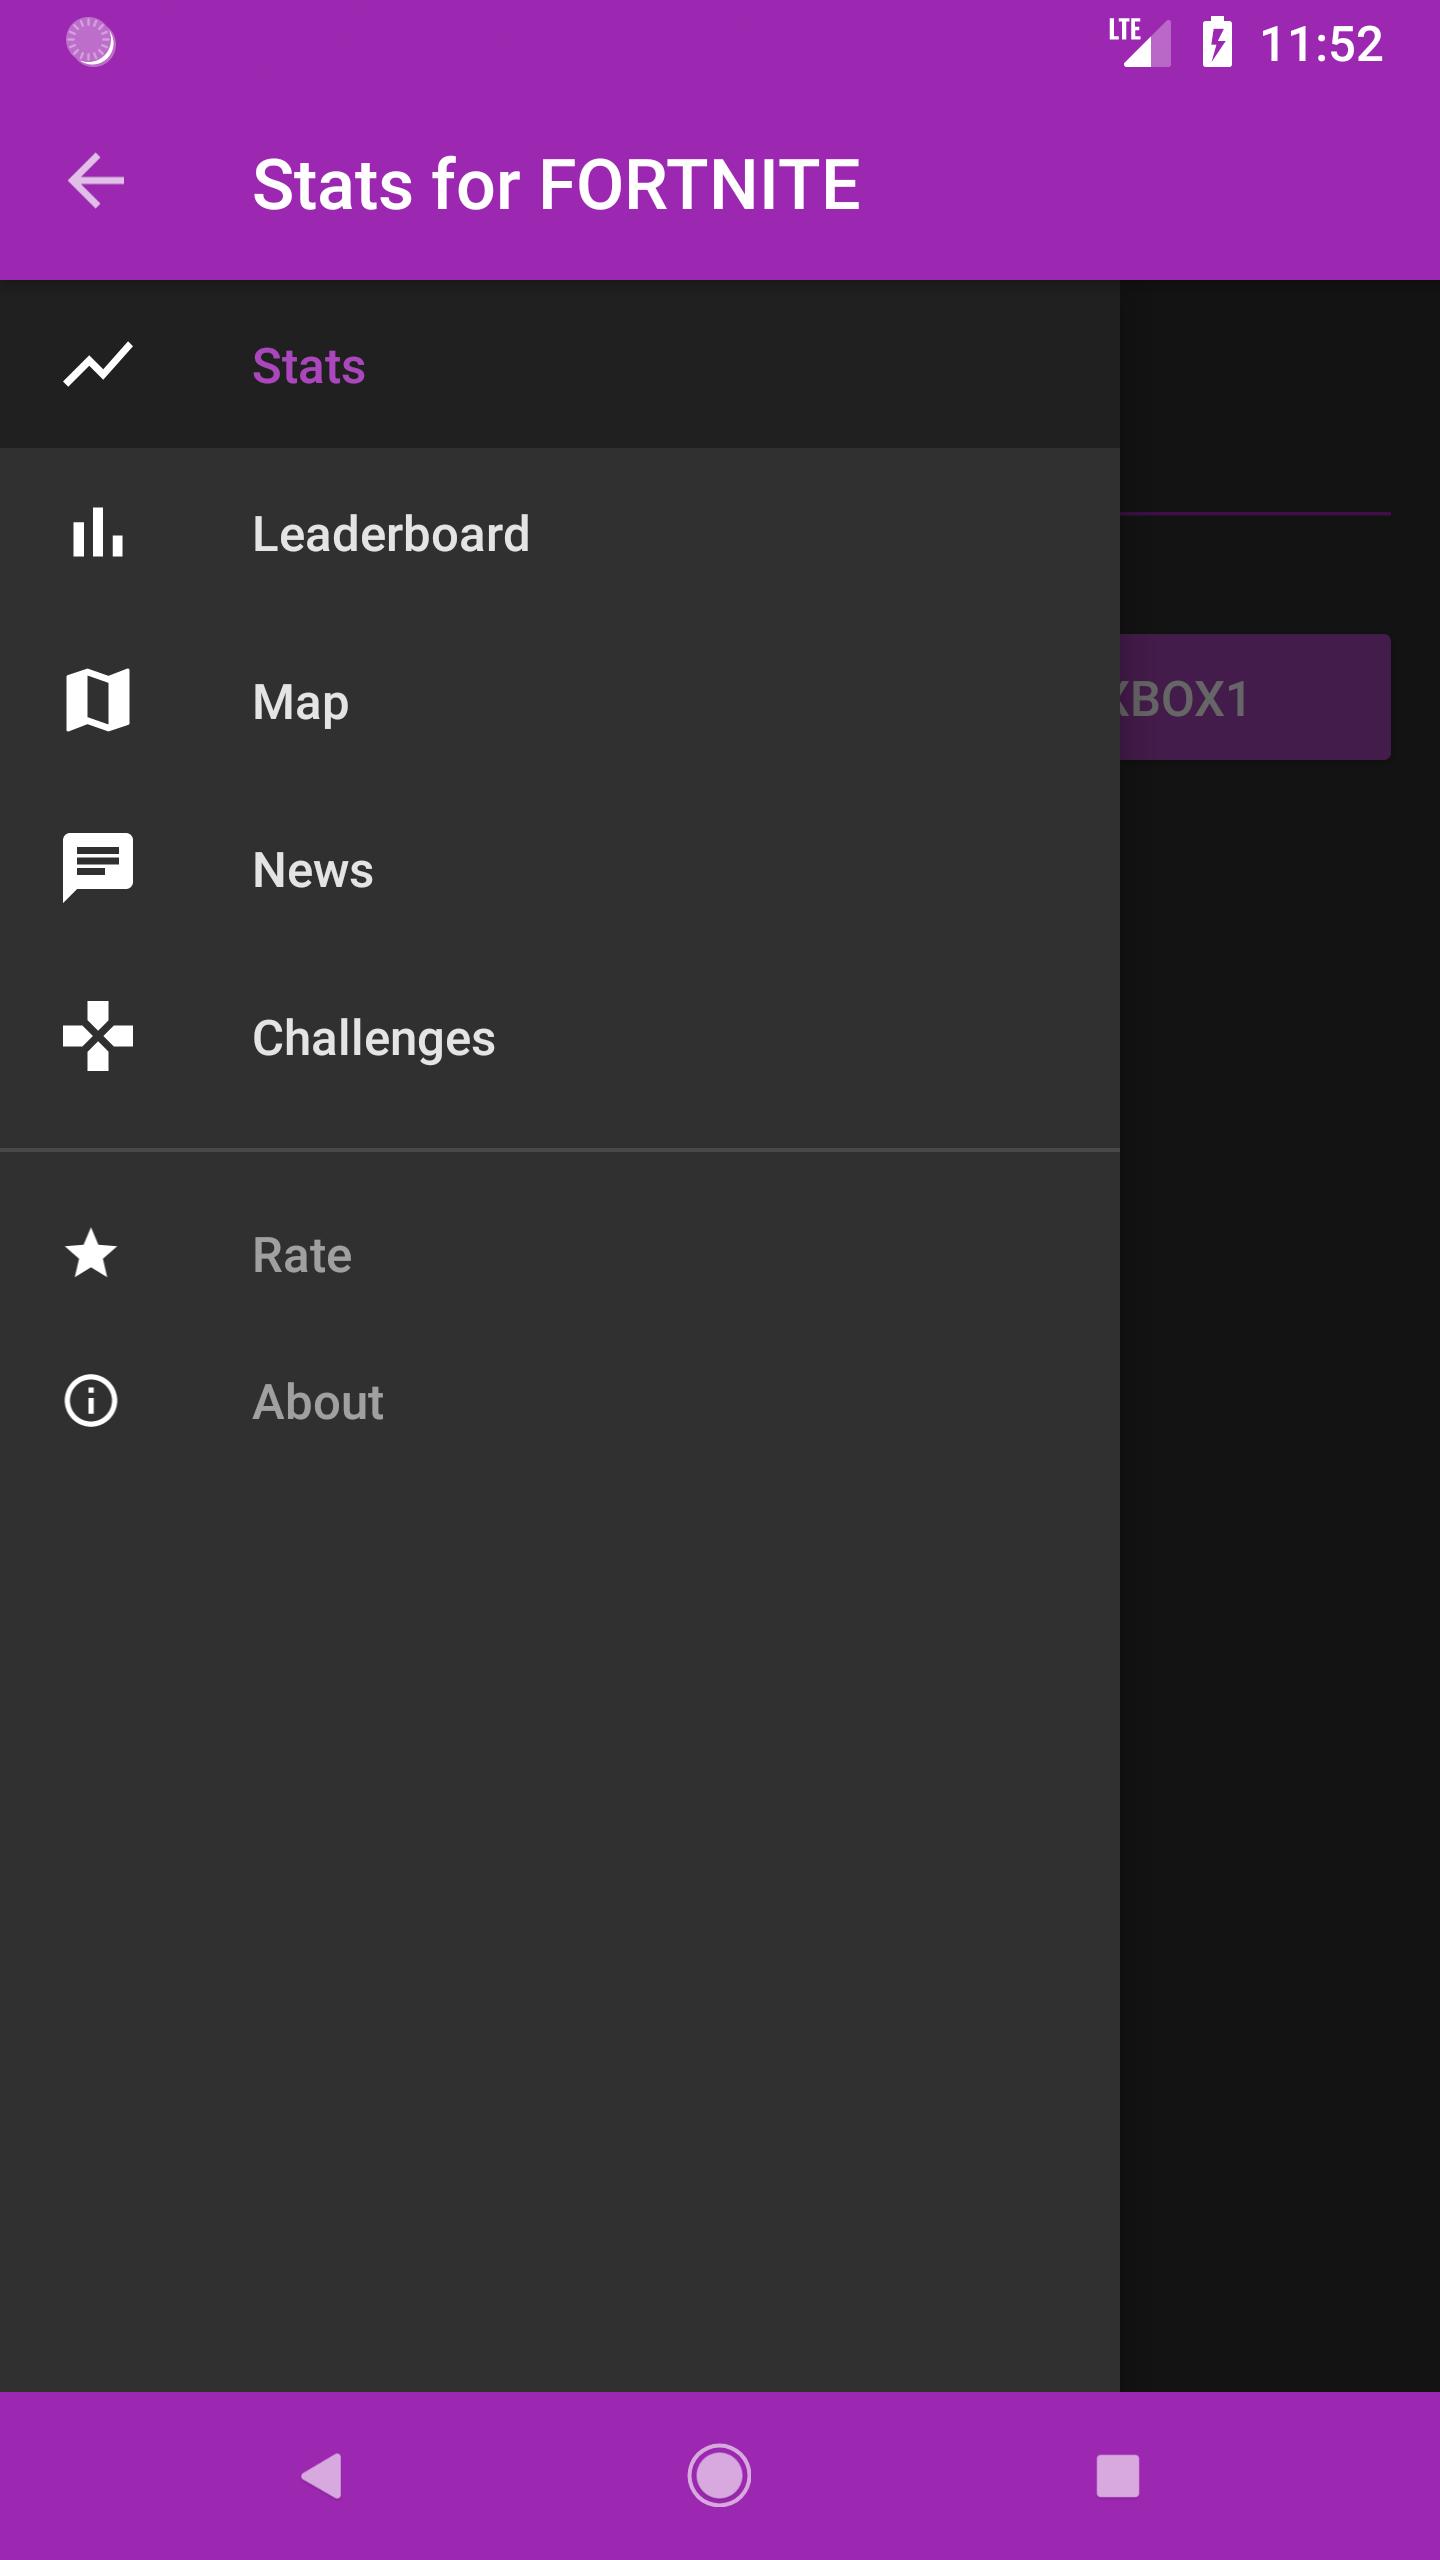Select Stats in the navigation drawer
Screen dimensions: 1440x2560
309,366
